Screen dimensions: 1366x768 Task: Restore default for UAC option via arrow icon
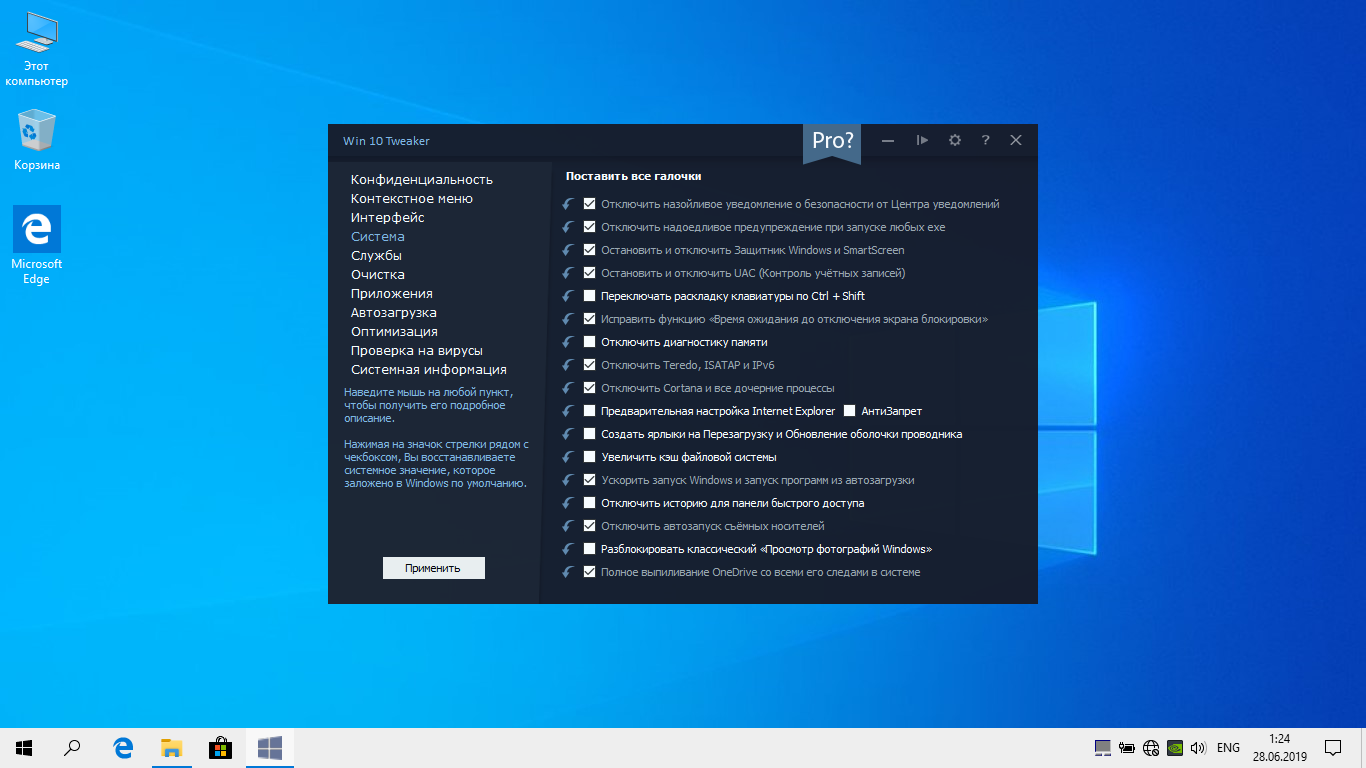[x=568, y=273]
